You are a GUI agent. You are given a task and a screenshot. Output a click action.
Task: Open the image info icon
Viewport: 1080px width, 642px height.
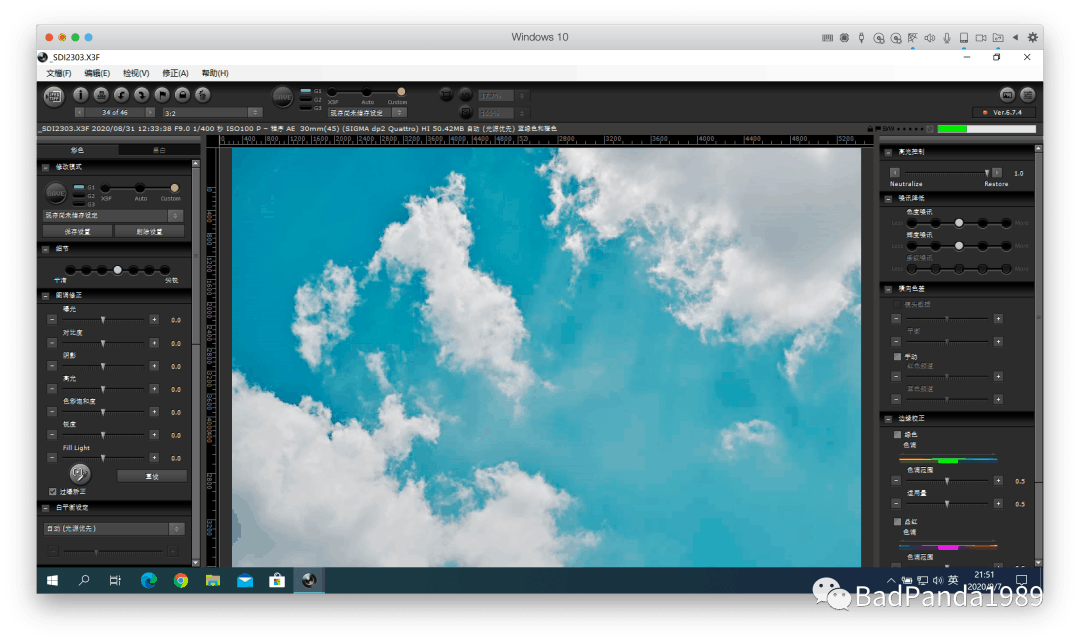(81, 95)
